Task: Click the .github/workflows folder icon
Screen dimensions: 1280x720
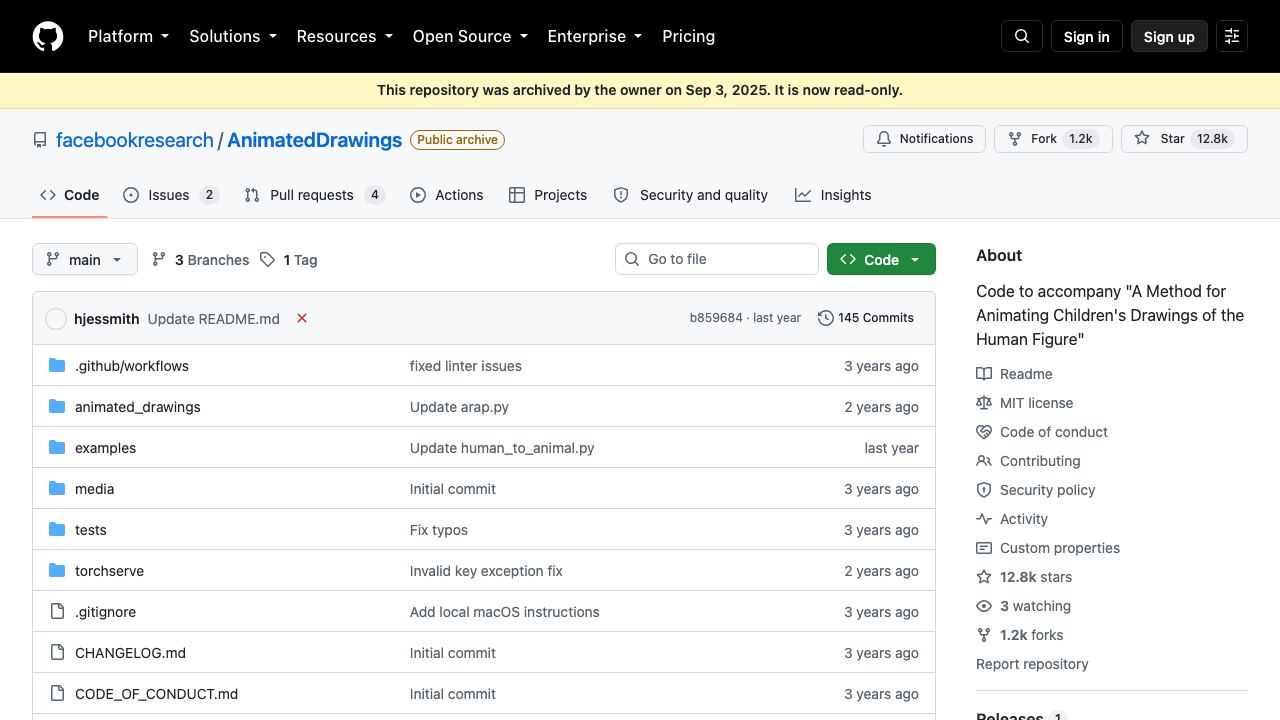Action: click(57, 366)
